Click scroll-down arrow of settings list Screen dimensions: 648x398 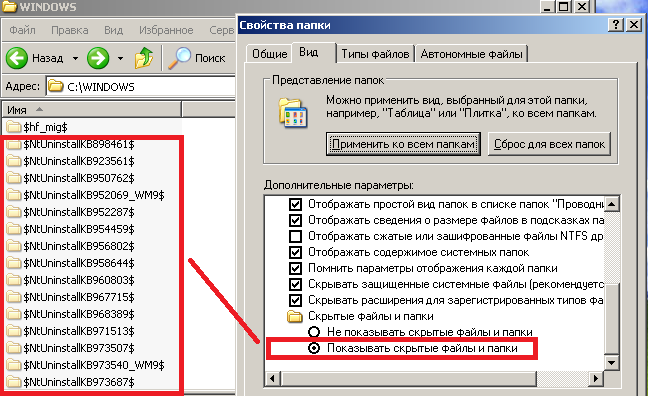tap(612, 363)
